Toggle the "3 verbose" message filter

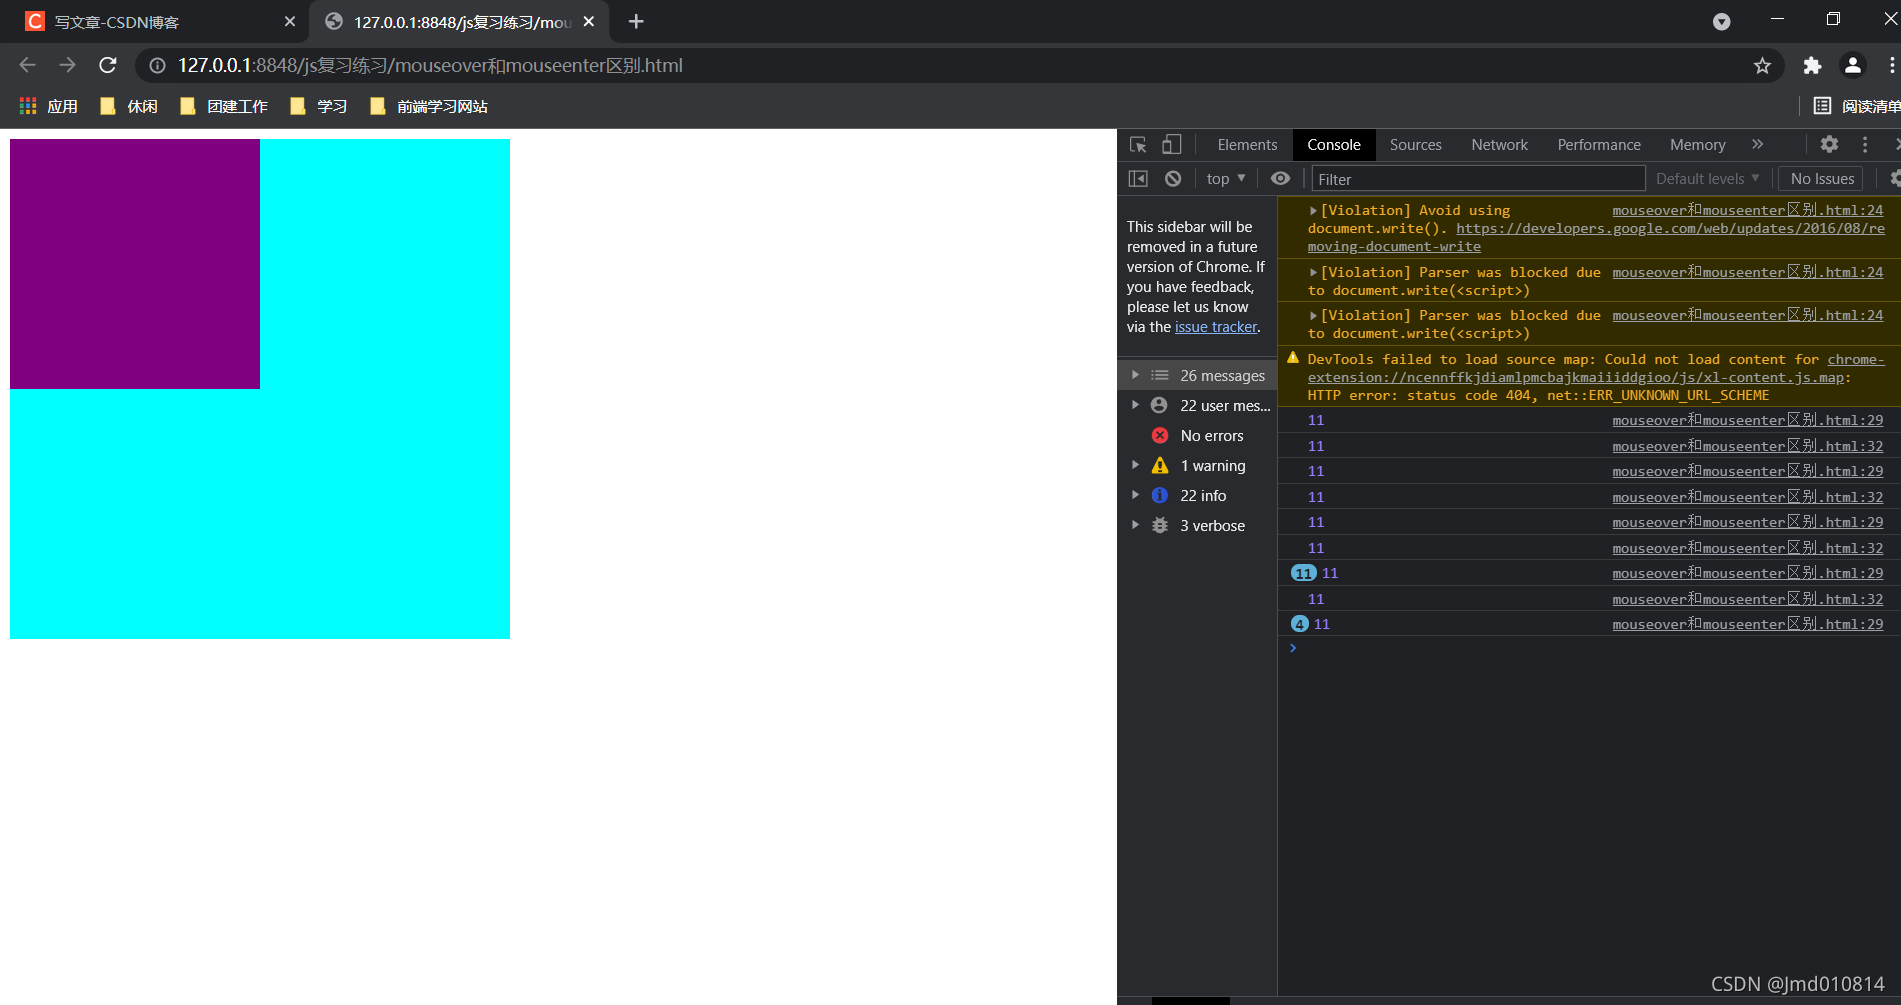1212,525
